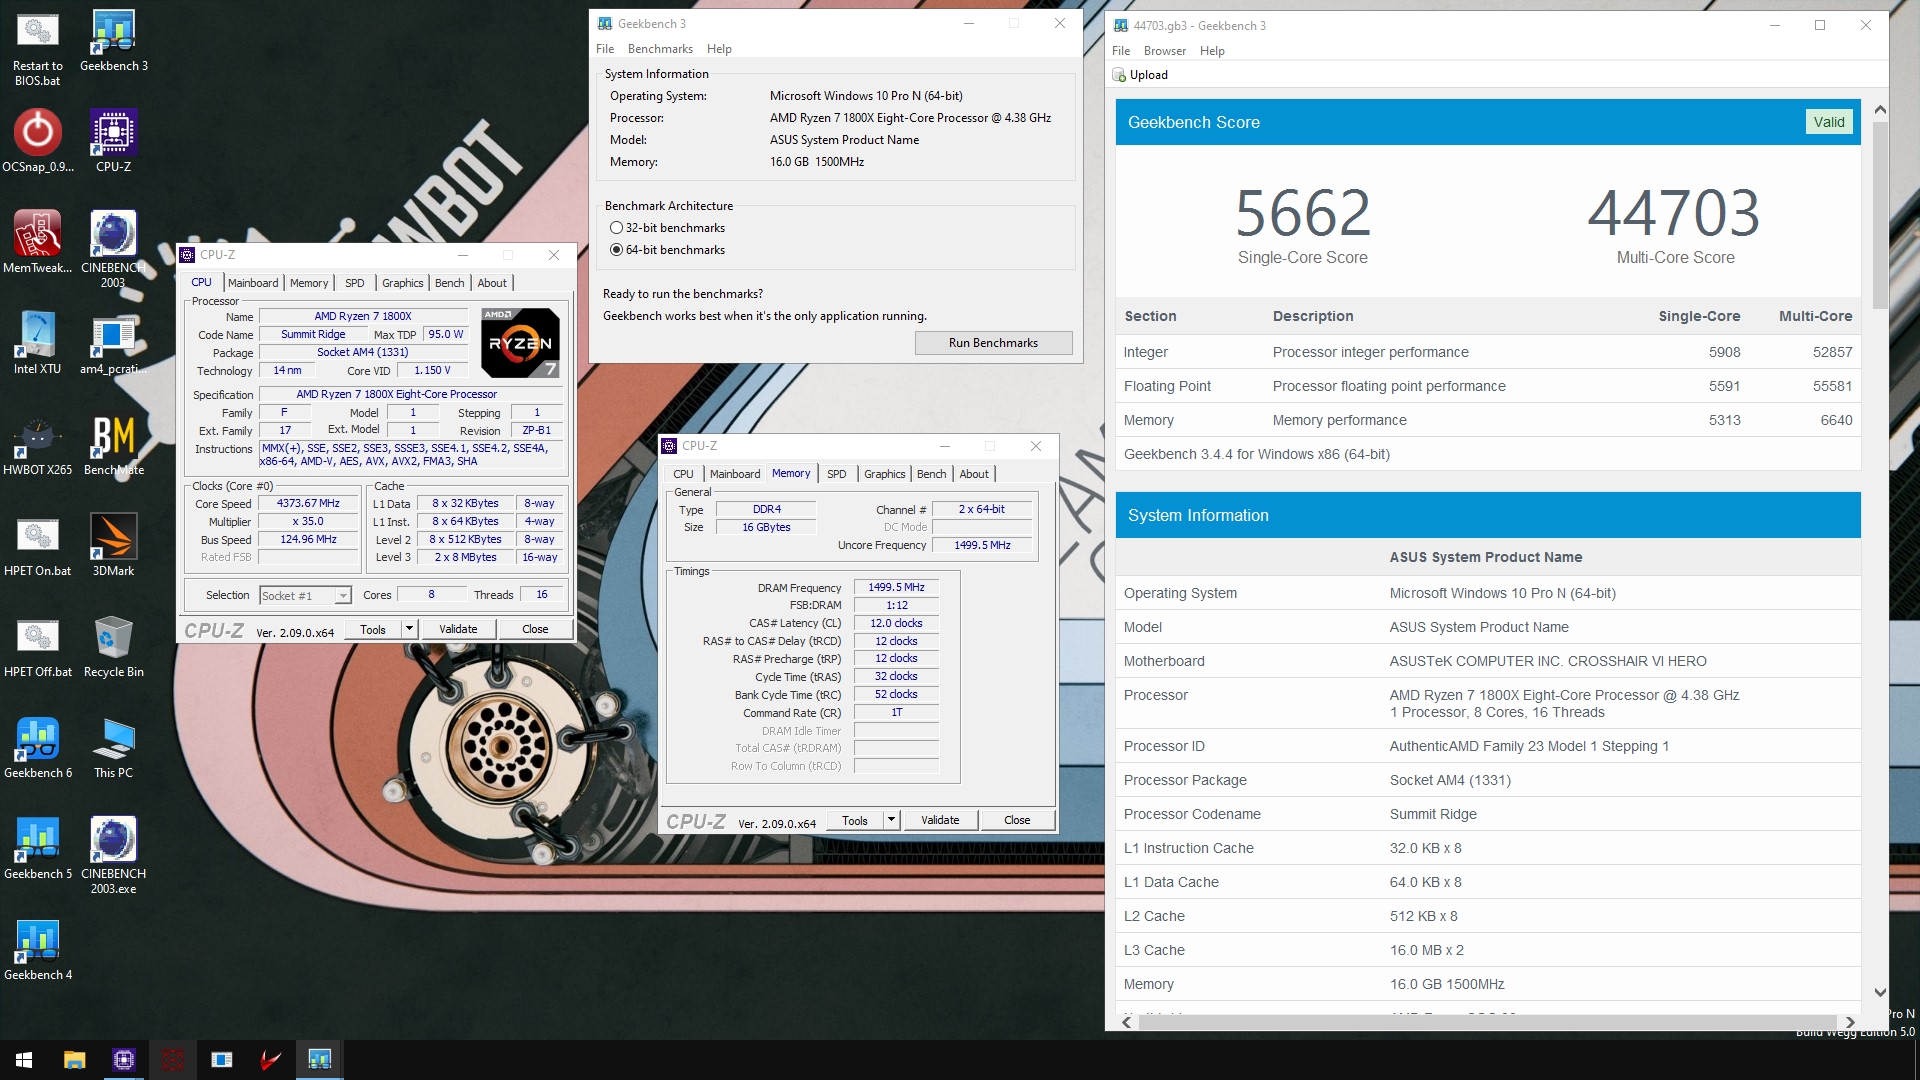Open Help menu in Geekbench 3 benchmark window
The image size is (1920, 1080).
point(719,49)
